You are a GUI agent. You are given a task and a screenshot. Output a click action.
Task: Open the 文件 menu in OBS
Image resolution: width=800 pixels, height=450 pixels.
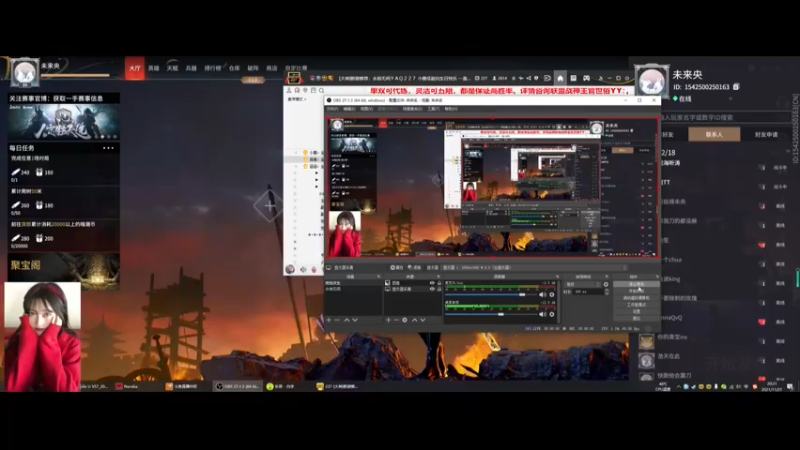(332, 109)
